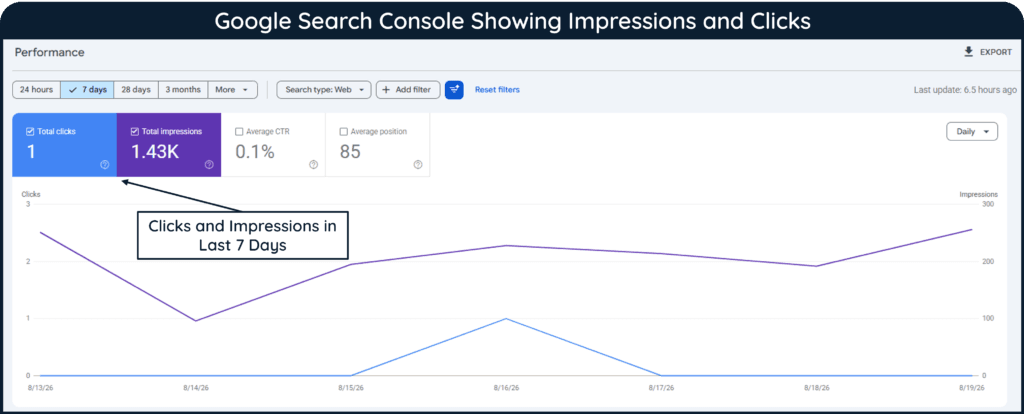
Task: Toggle the Total clicks checkbox
Action: pyautogui.click(x=29, y=131)
